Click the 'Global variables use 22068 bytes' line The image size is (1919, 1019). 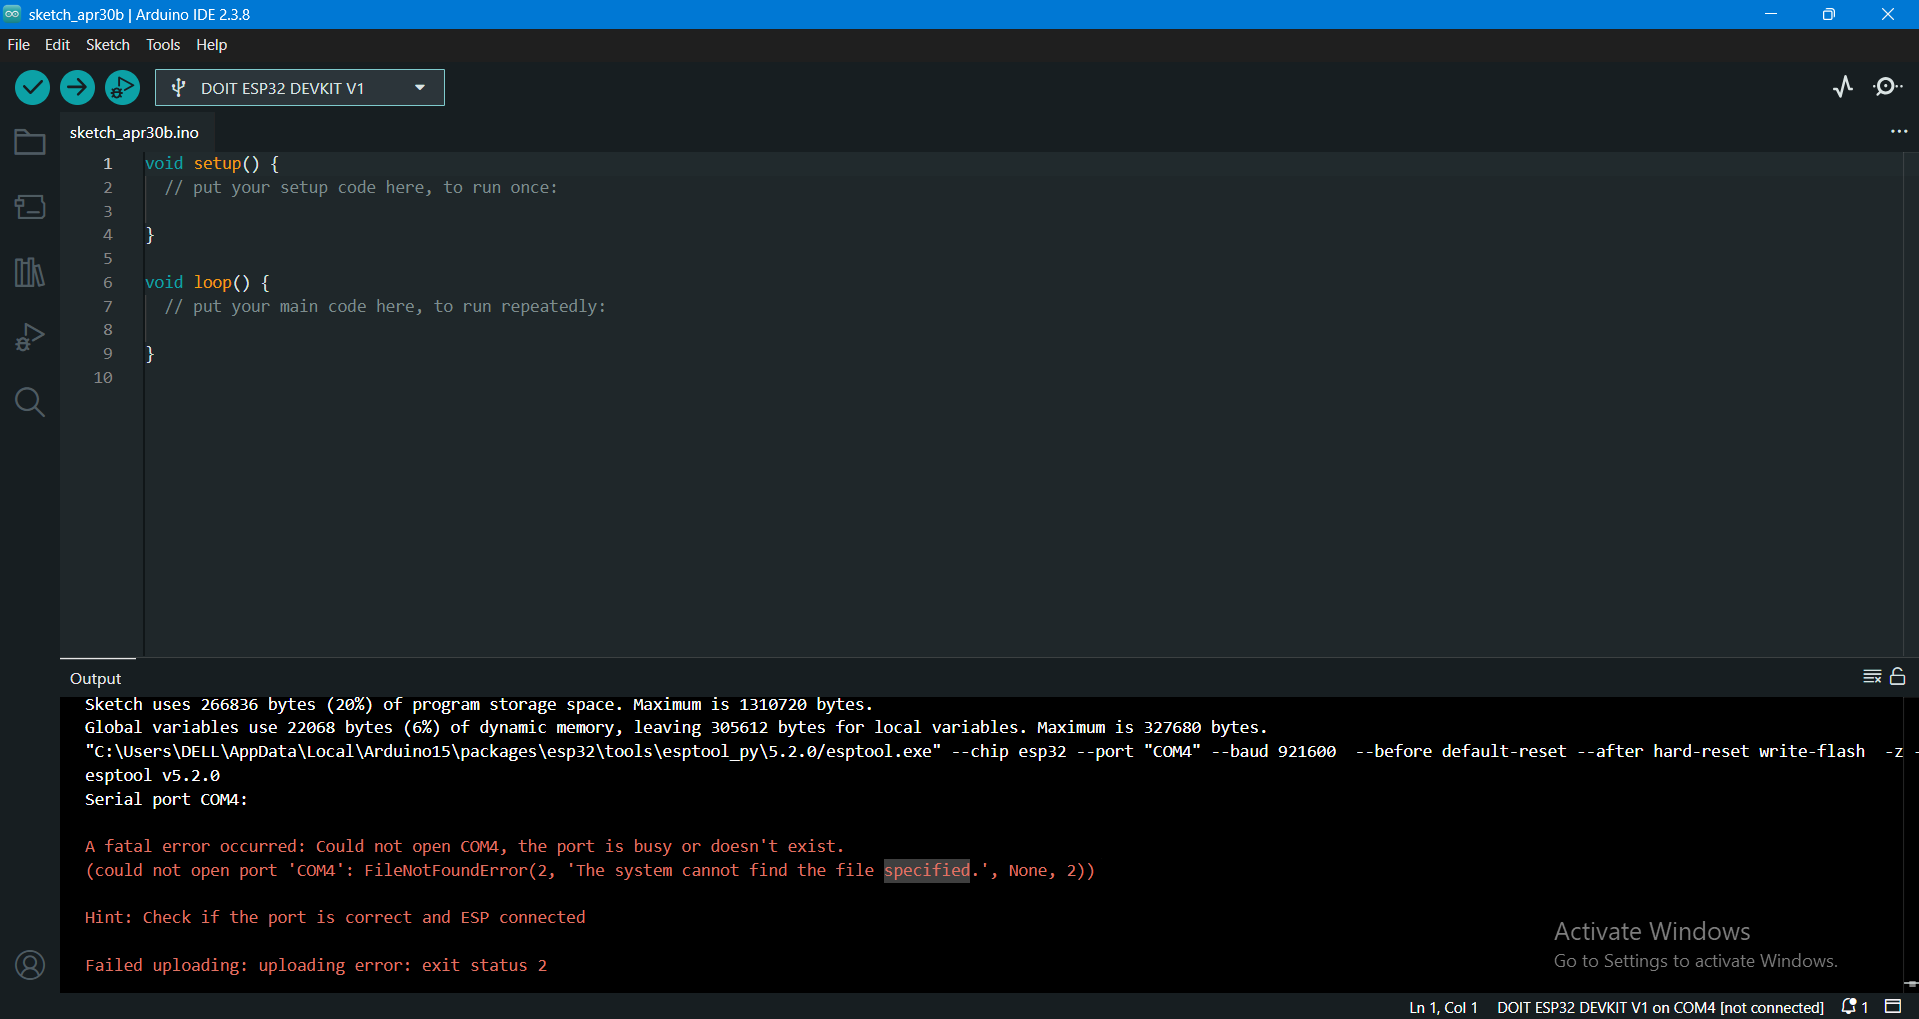click(x=676, y=728)
